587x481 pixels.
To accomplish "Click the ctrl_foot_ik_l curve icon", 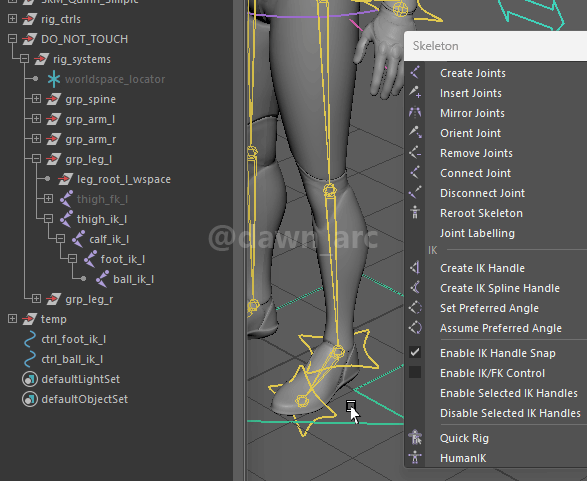I will pyautogui.click(x=30, y=339).
